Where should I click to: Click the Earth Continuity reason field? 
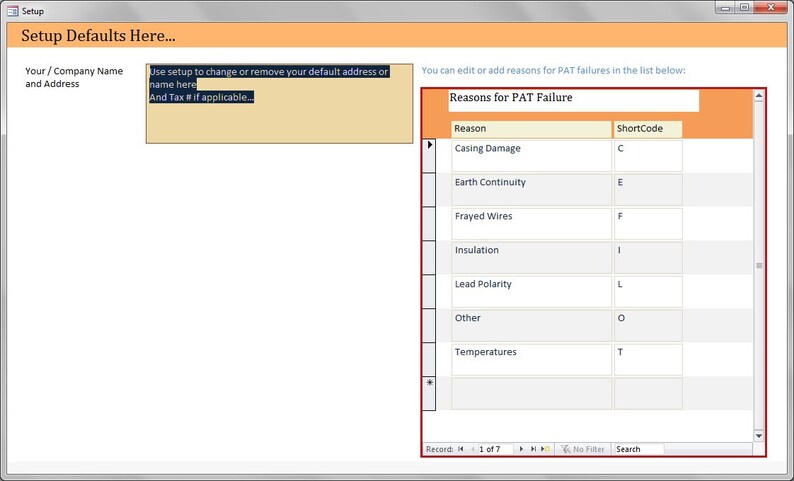click(x=531, y=190)
